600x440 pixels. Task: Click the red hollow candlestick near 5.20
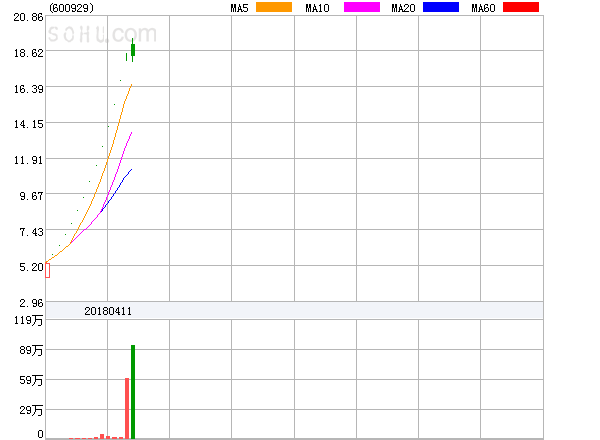pos(47,271)
